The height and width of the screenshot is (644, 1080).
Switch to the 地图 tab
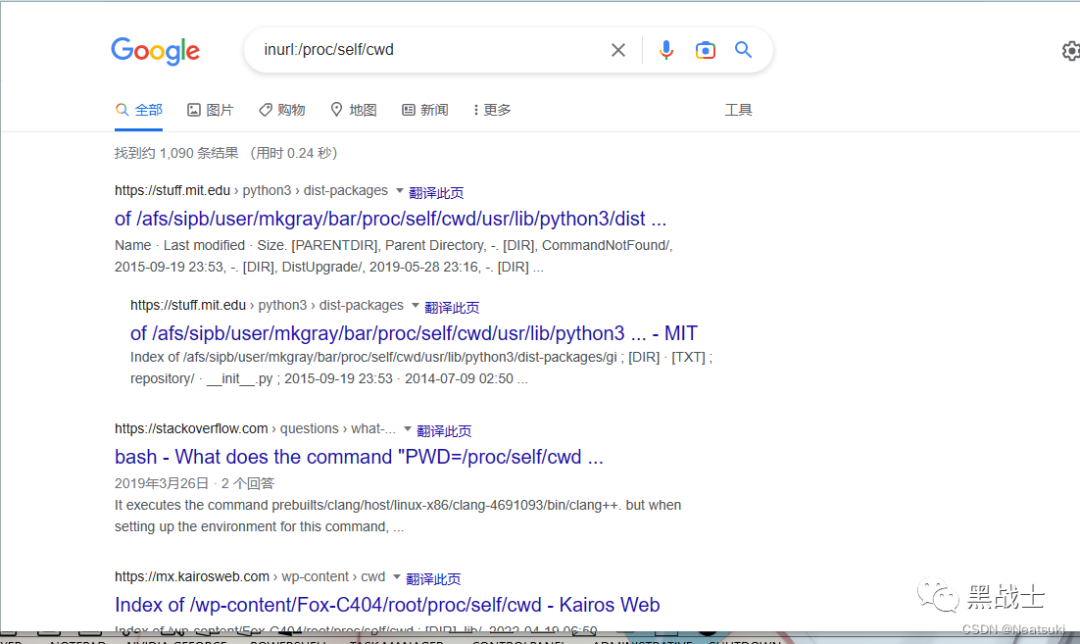coord(353,110)
